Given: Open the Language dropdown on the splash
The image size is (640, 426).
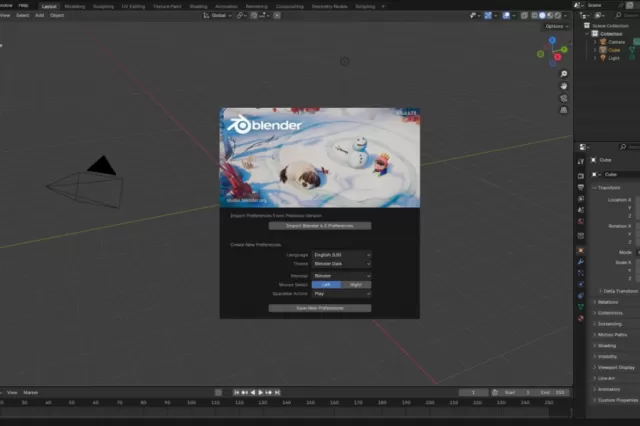Looking at the screenshot, I should (342, 255).
